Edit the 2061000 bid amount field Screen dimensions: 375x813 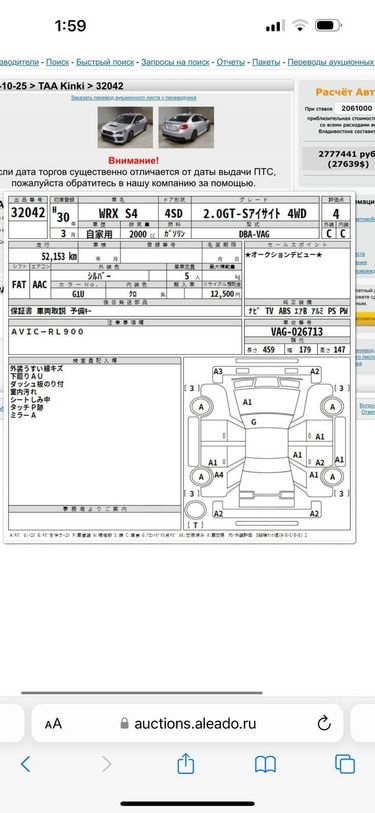tap(354, 108)
